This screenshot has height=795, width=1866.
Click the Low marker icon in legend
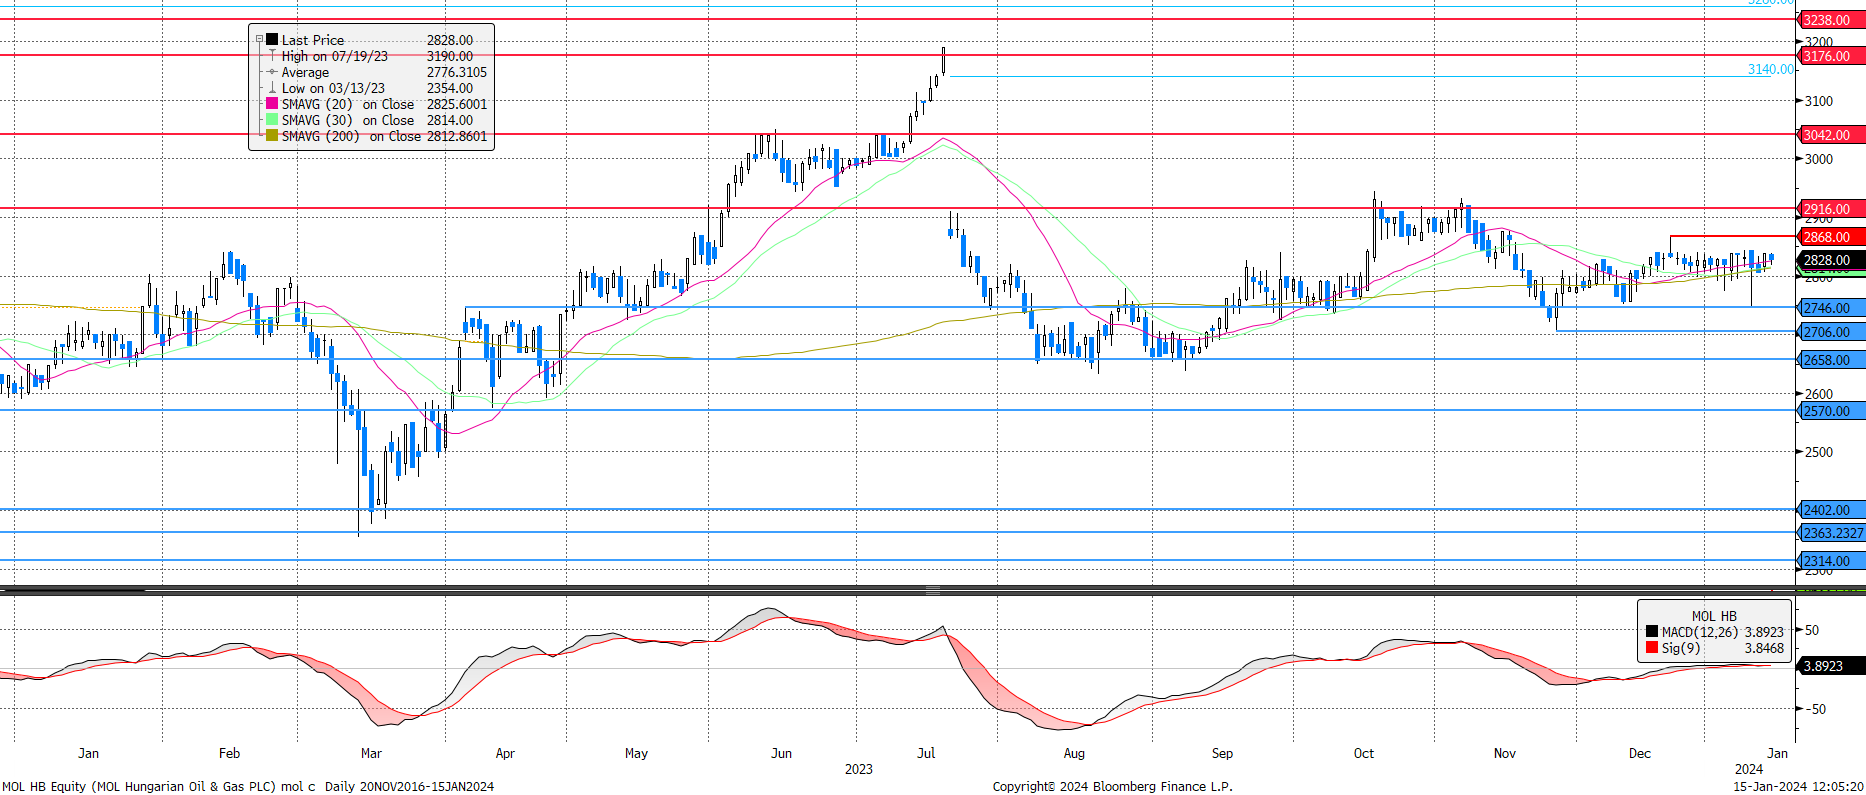[272, 88]
